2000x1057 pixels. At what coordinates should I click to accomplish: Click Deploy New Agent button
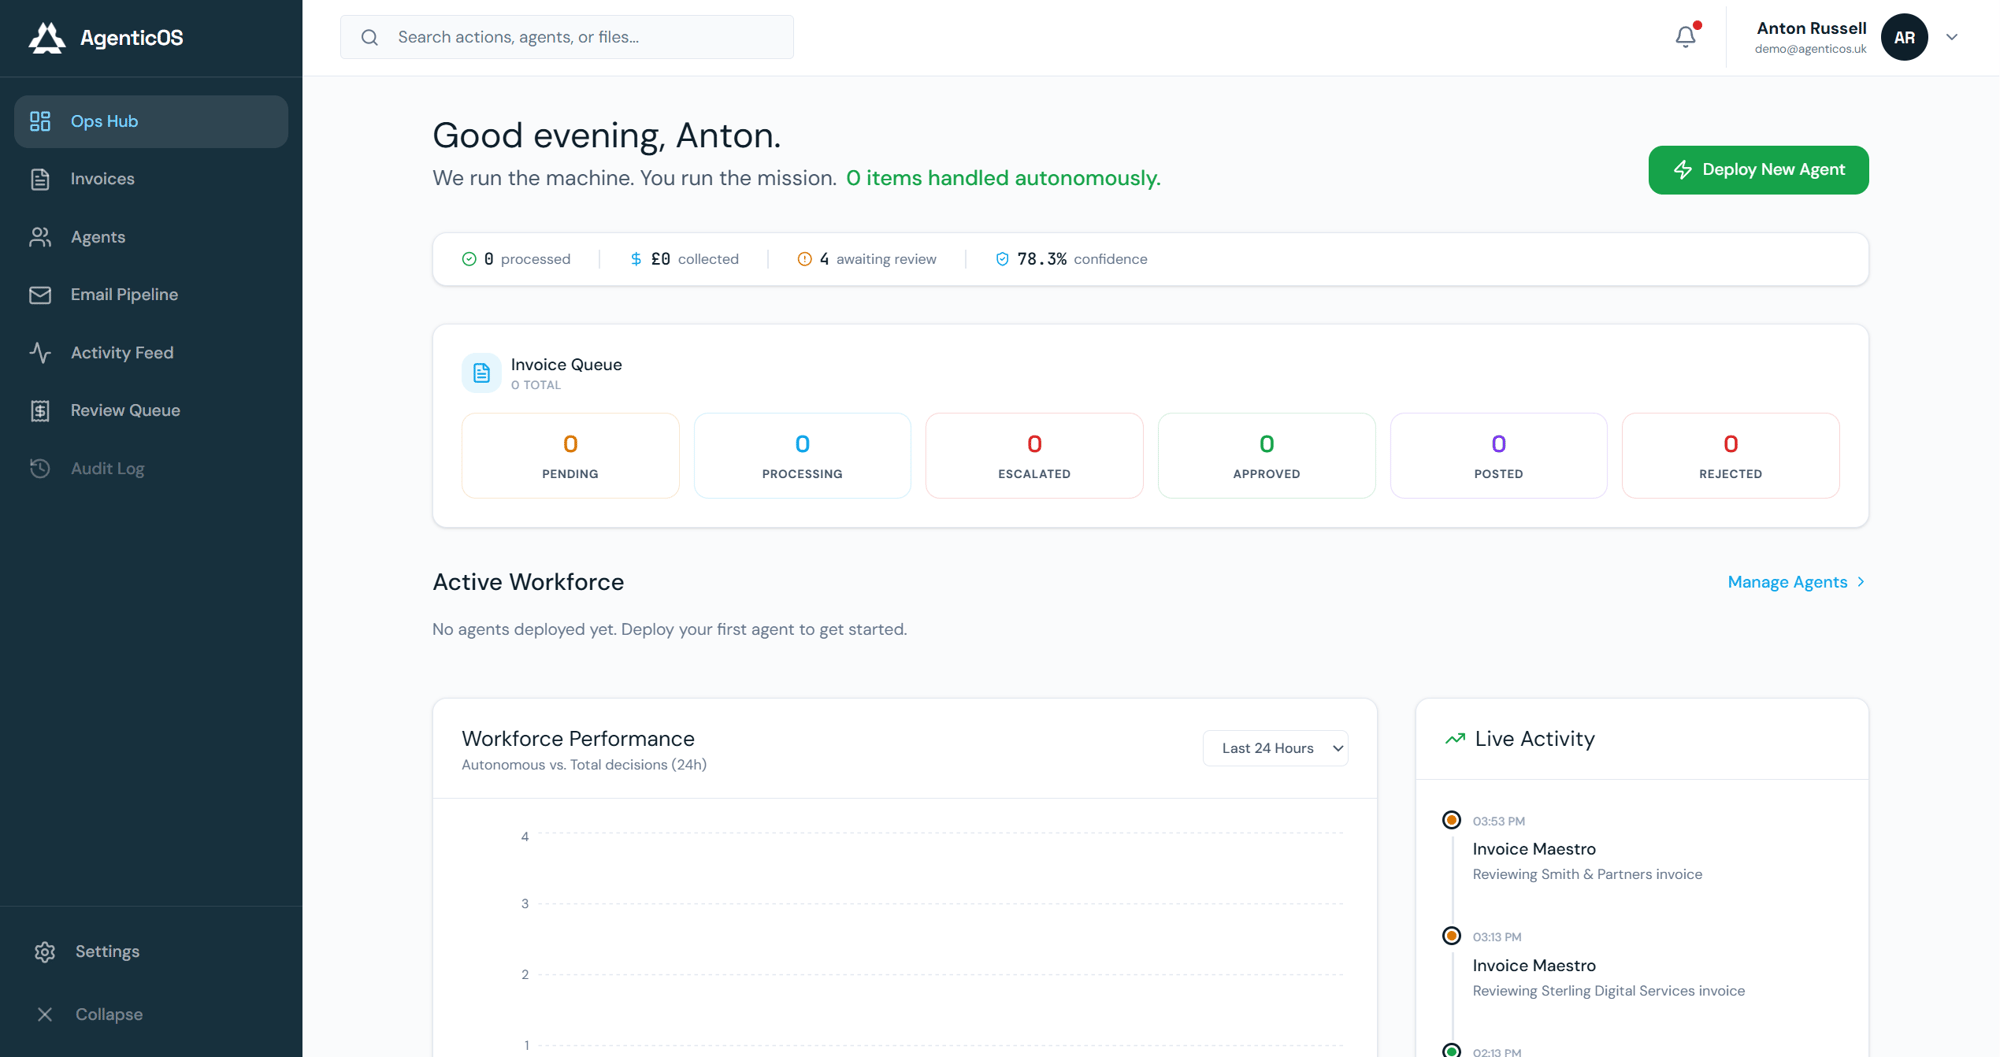(x=1758, y=170)
